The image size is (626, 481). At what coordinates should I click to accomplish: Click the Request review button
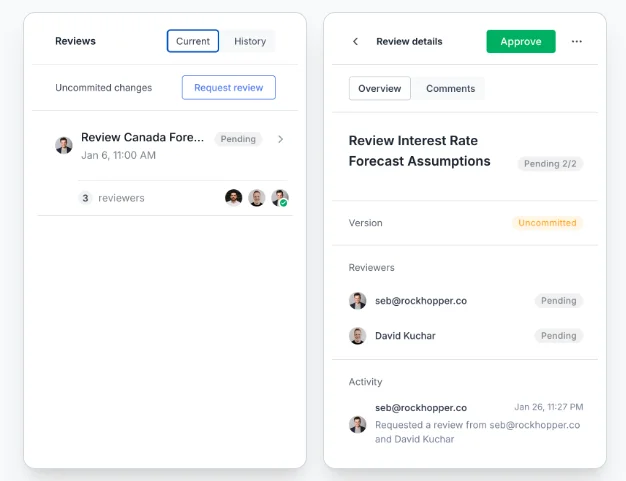click(228, 87)
